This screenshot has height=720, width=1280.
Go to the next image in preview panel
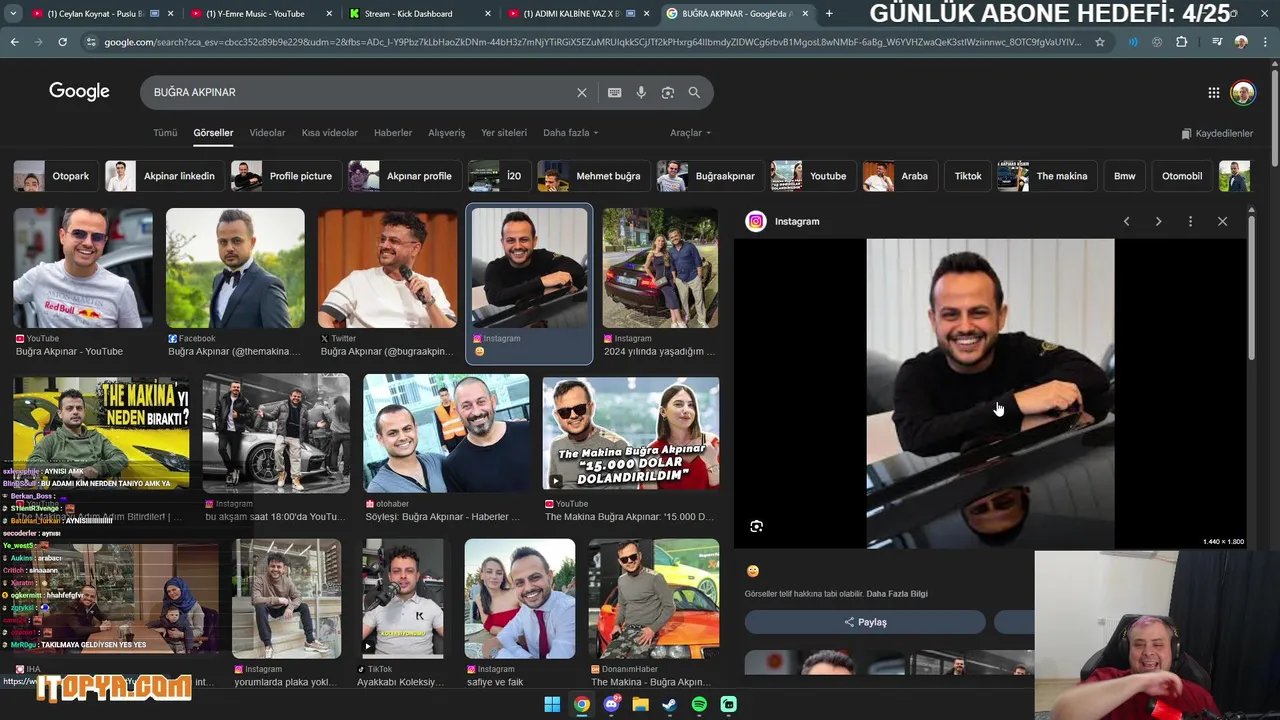coord(1158,221)
